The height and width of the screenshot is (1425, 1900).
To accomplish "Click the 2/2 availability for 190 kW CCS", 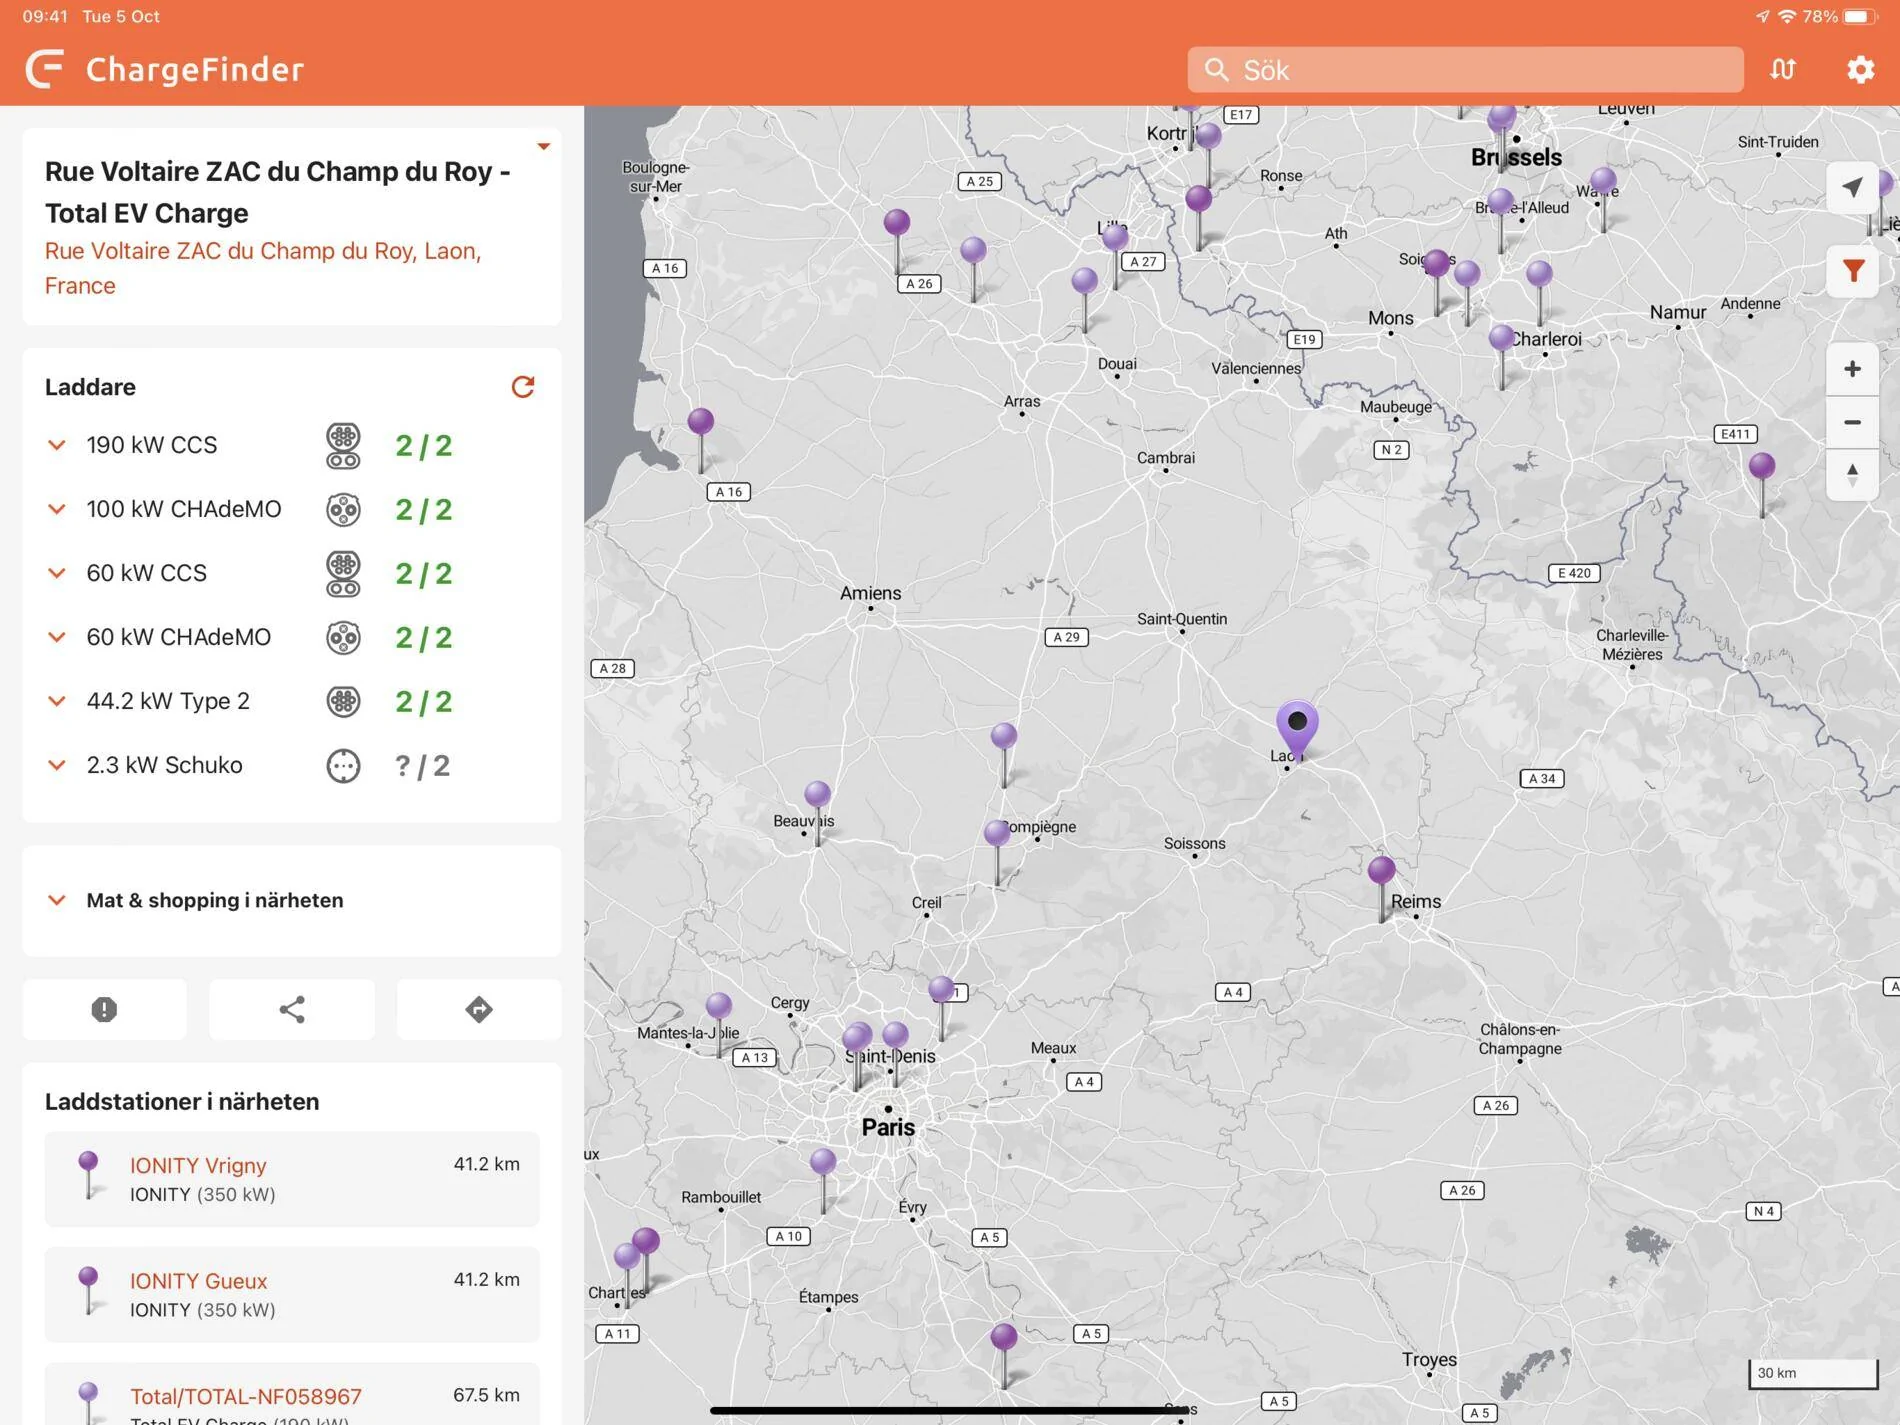I will pos(423,446).
